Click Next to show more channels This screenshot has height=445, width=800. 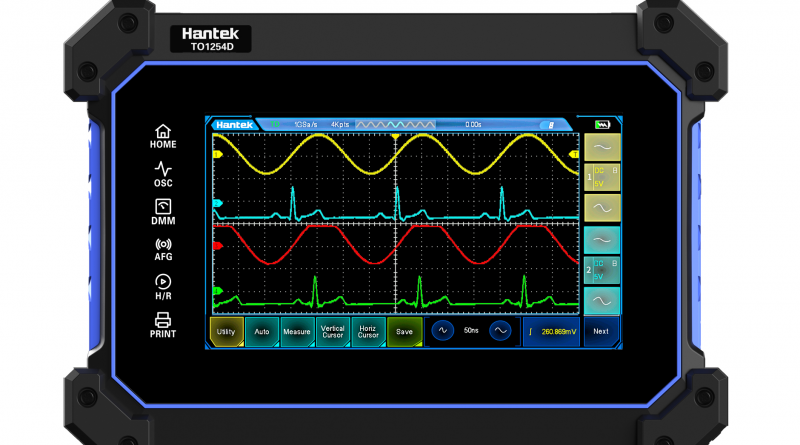(x=600, y=331)
